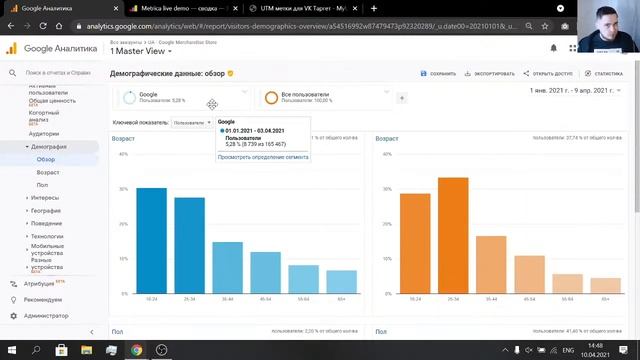Viewport: 640px width, 360px height.
Task: Open the Windows Start menu
Action: tap(12, 350)
